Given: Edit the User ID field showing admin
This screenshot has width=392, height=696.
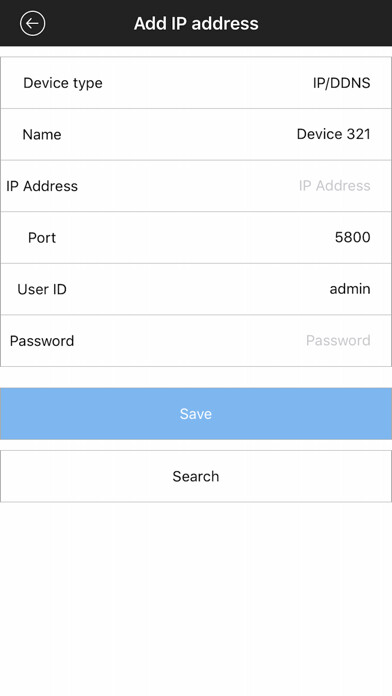Looking at the screenshot, I should click(196, 289).
